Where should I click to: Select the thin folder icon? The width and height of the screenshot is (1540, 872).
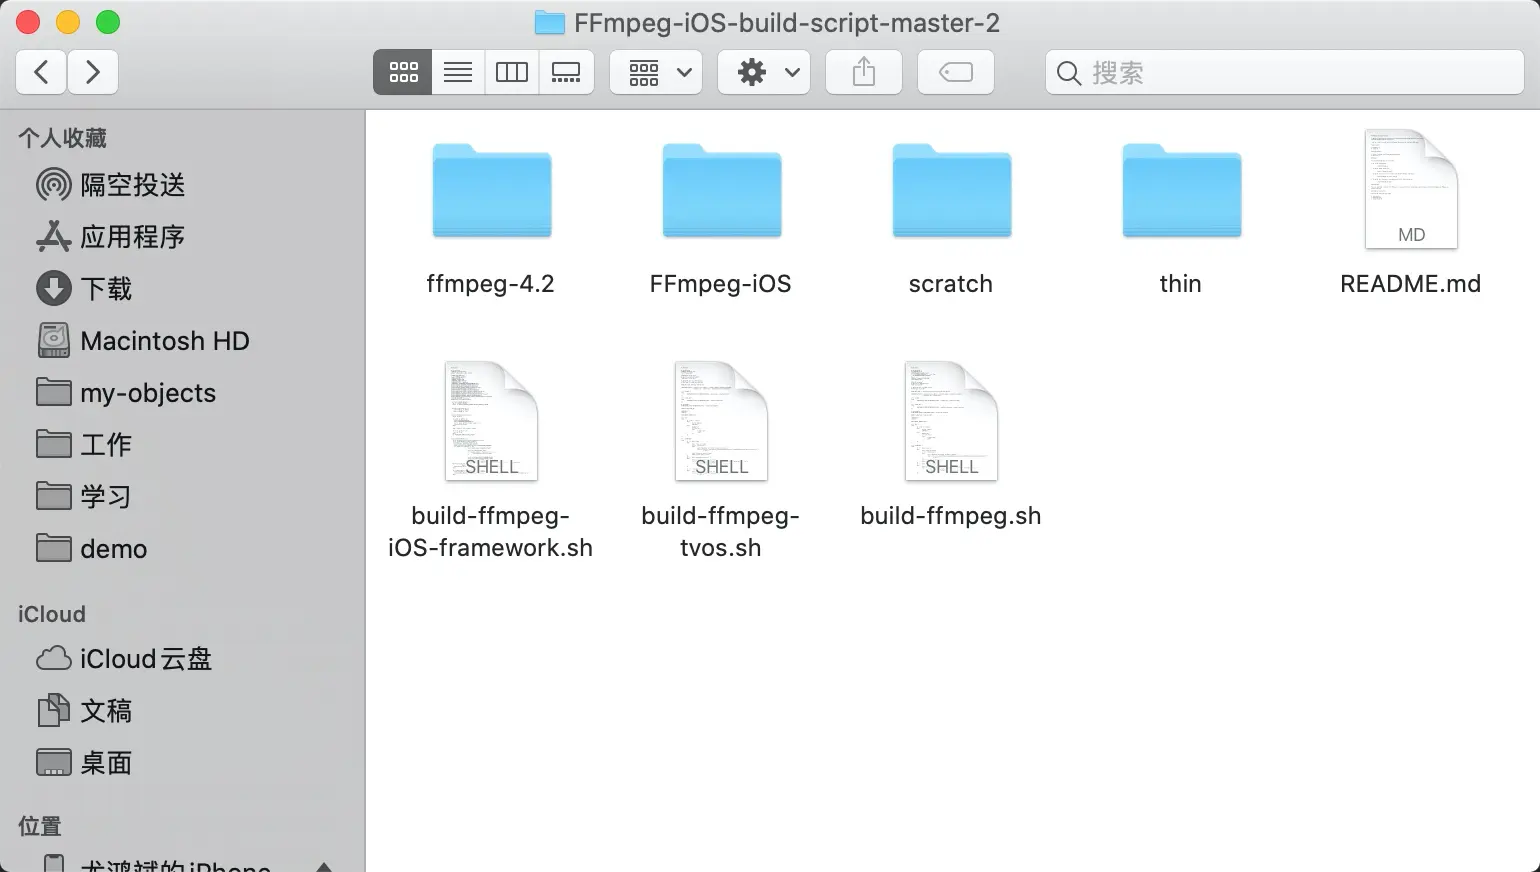point(1181,191)
